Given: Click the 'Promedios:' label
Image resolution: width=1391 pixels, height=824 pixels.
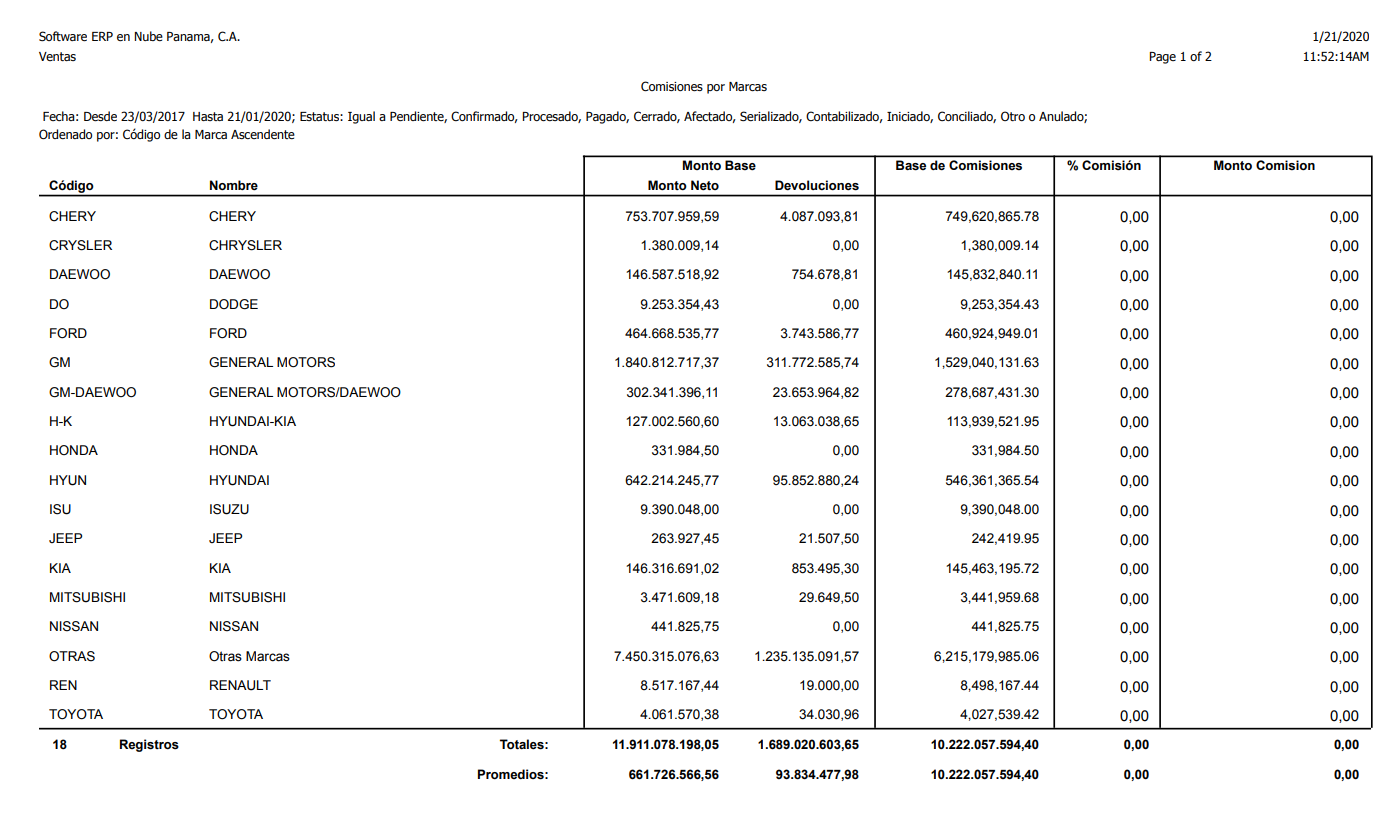Looking at the screenshot, I should tap(513, 774).
